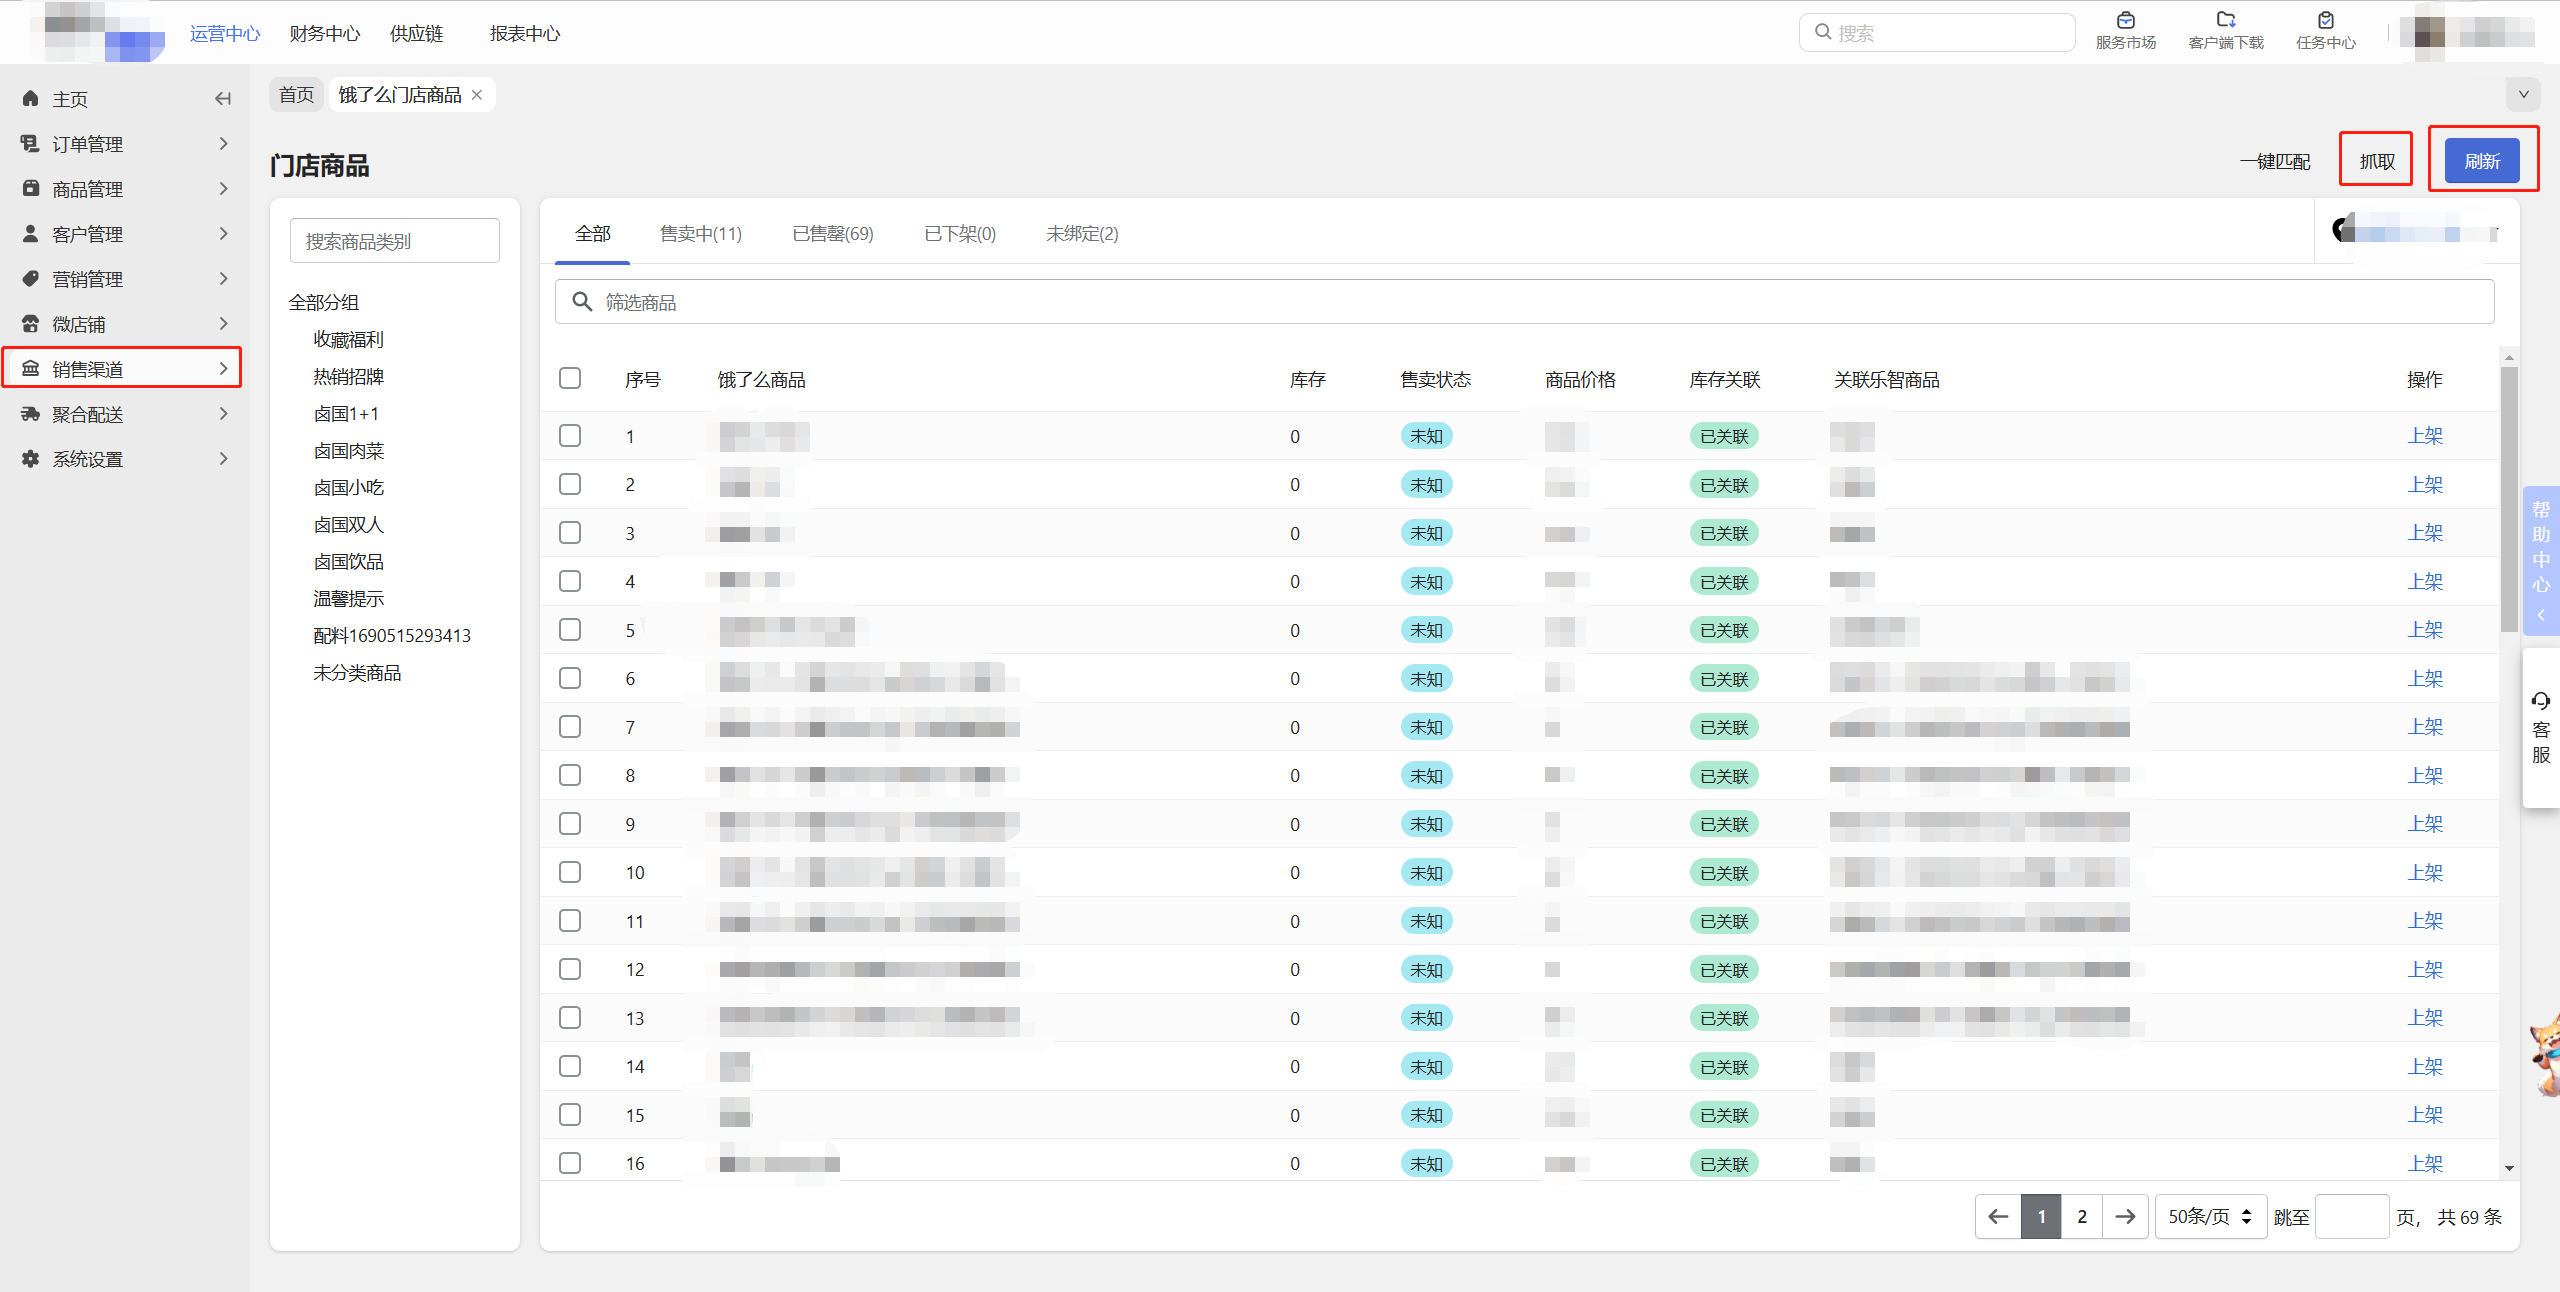
Task: Expand the 聚合配送 menu chevron
Action: click(223, 414)
